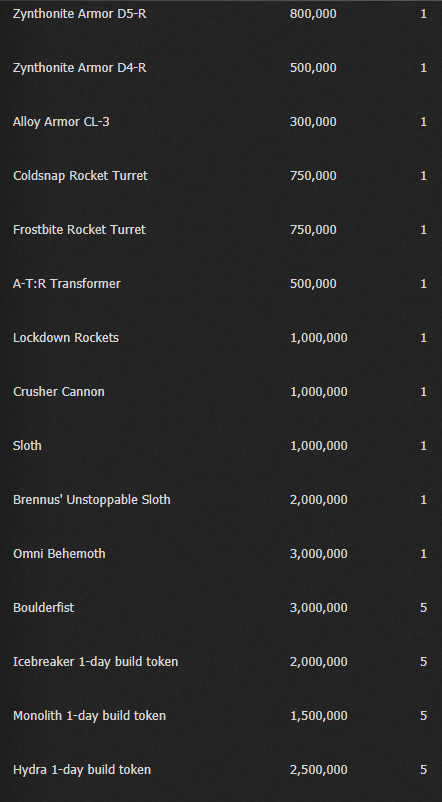Select the Zynthonite Armor D4-R row
The image size is (442, 802).
click(79, 68)
